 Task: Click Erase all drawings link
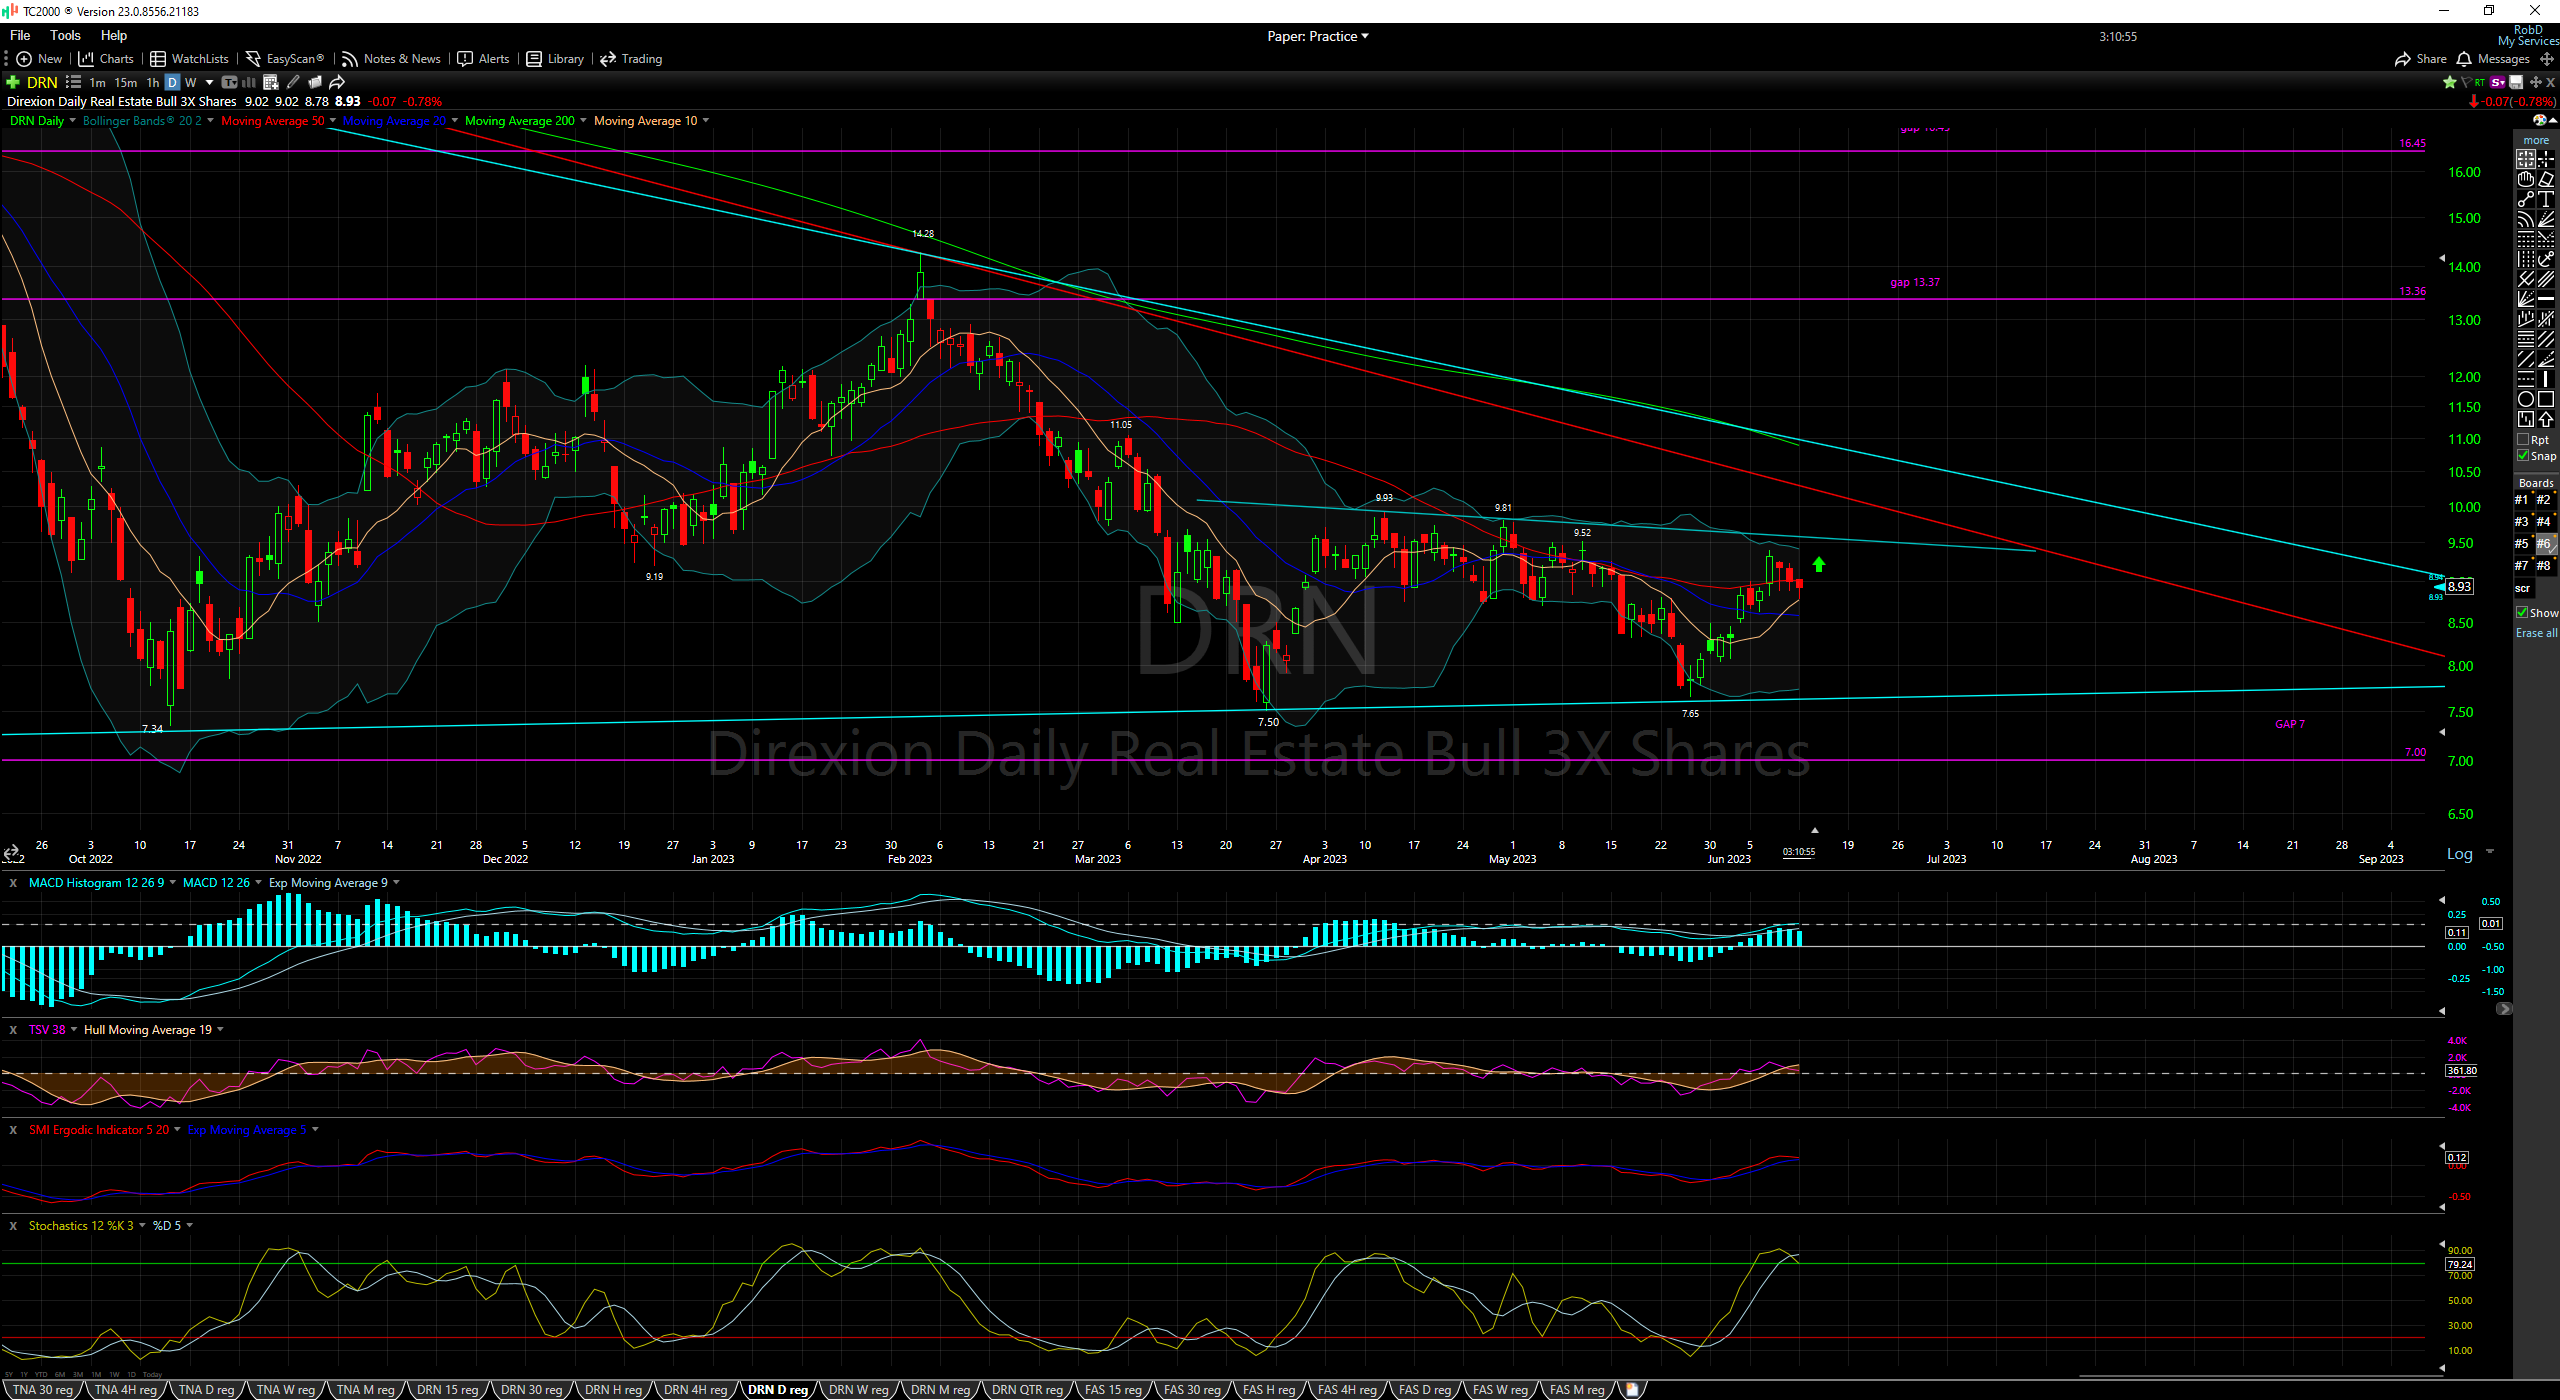tap(2536, 633)
